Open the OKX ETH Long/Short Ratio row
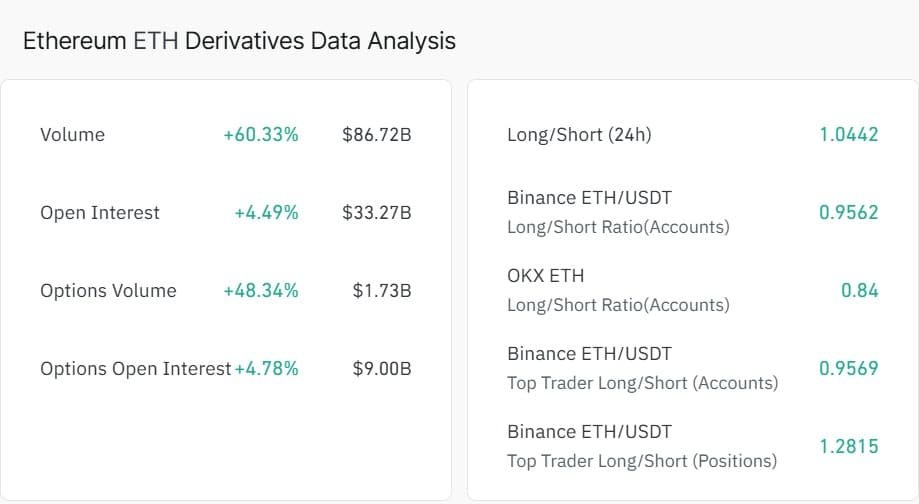This screenshot has height=504, width=919. [618, 290]
